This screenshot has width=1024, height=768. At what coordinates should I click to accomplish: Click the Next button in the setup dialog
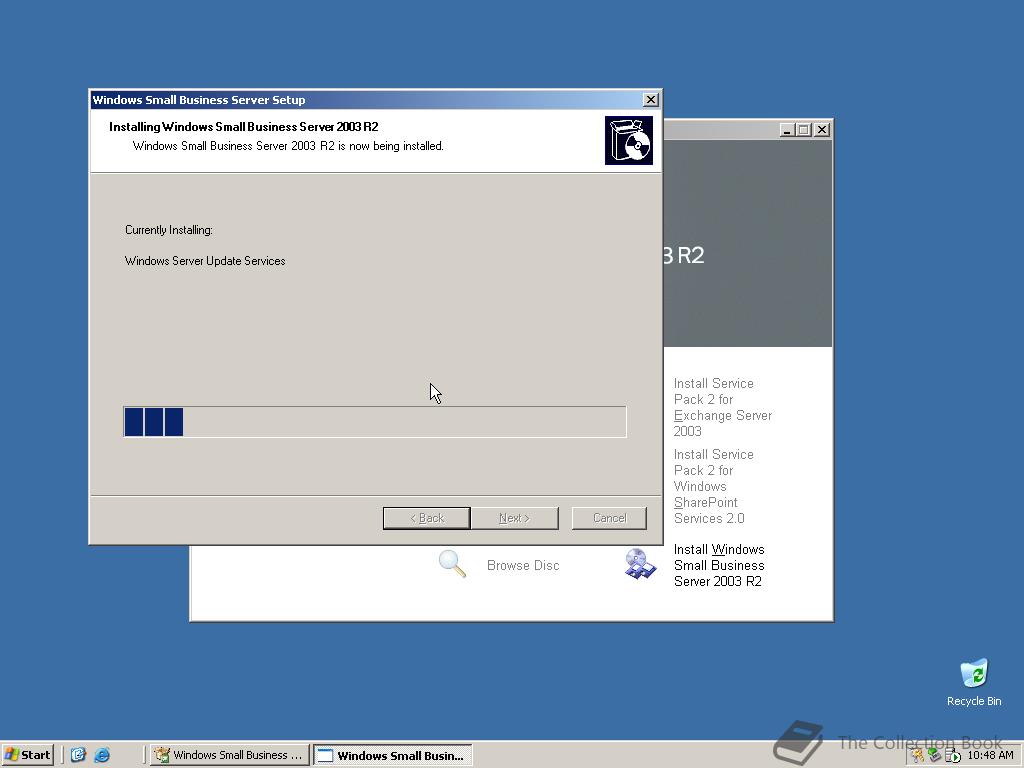coord(515,518)
